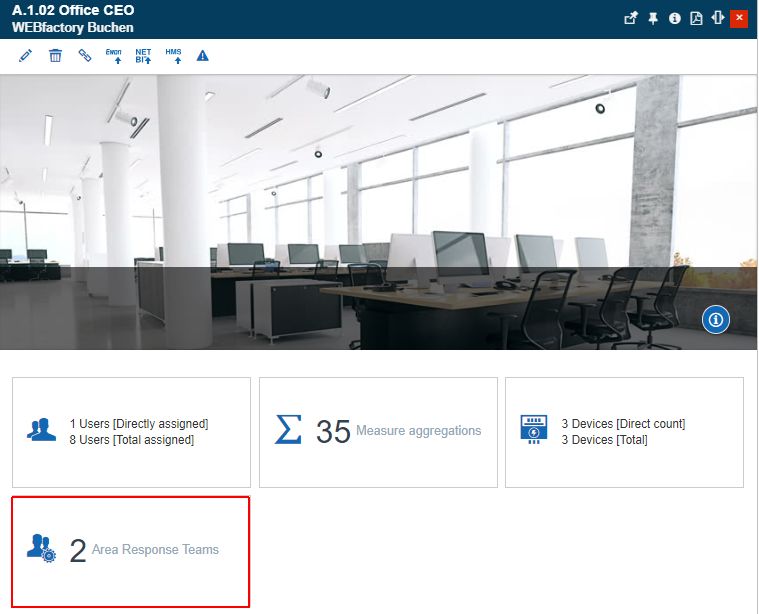Open the Devices count tile
The height and width of the screenshot is (614, 759).
pyautogui.click(x=624, y=432)
